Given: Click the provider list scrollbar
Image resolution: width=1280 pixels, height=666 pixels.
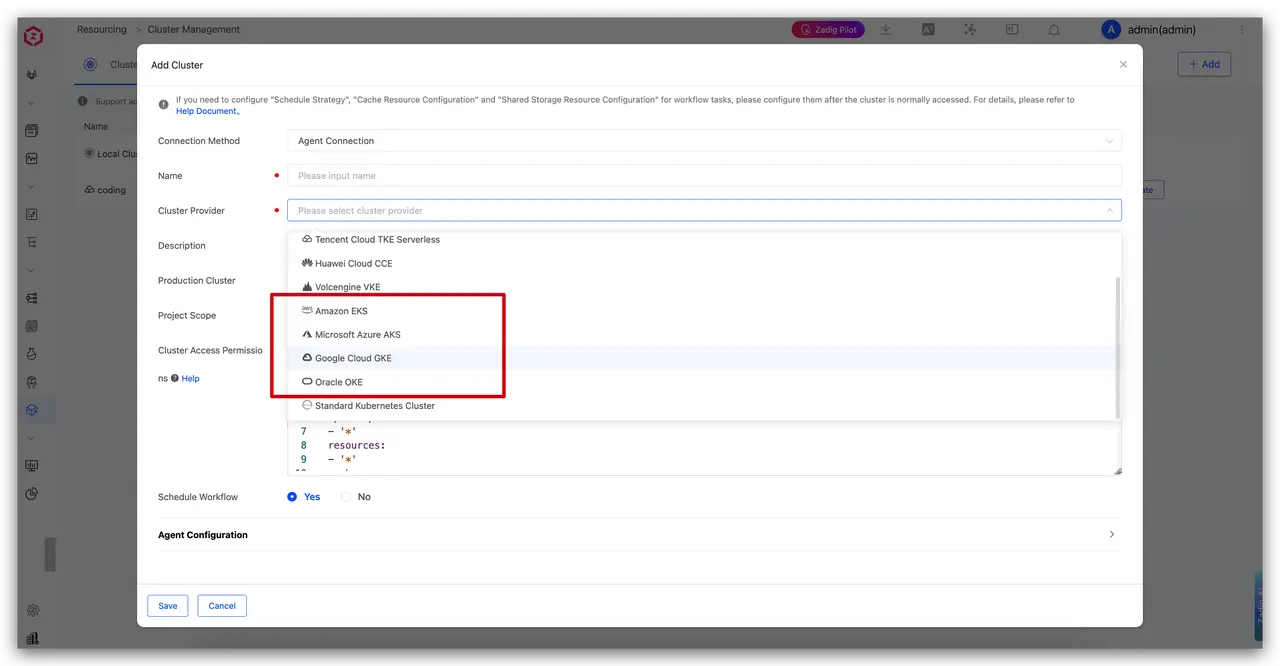Looking at the screenshot, I should point(1117,348).
